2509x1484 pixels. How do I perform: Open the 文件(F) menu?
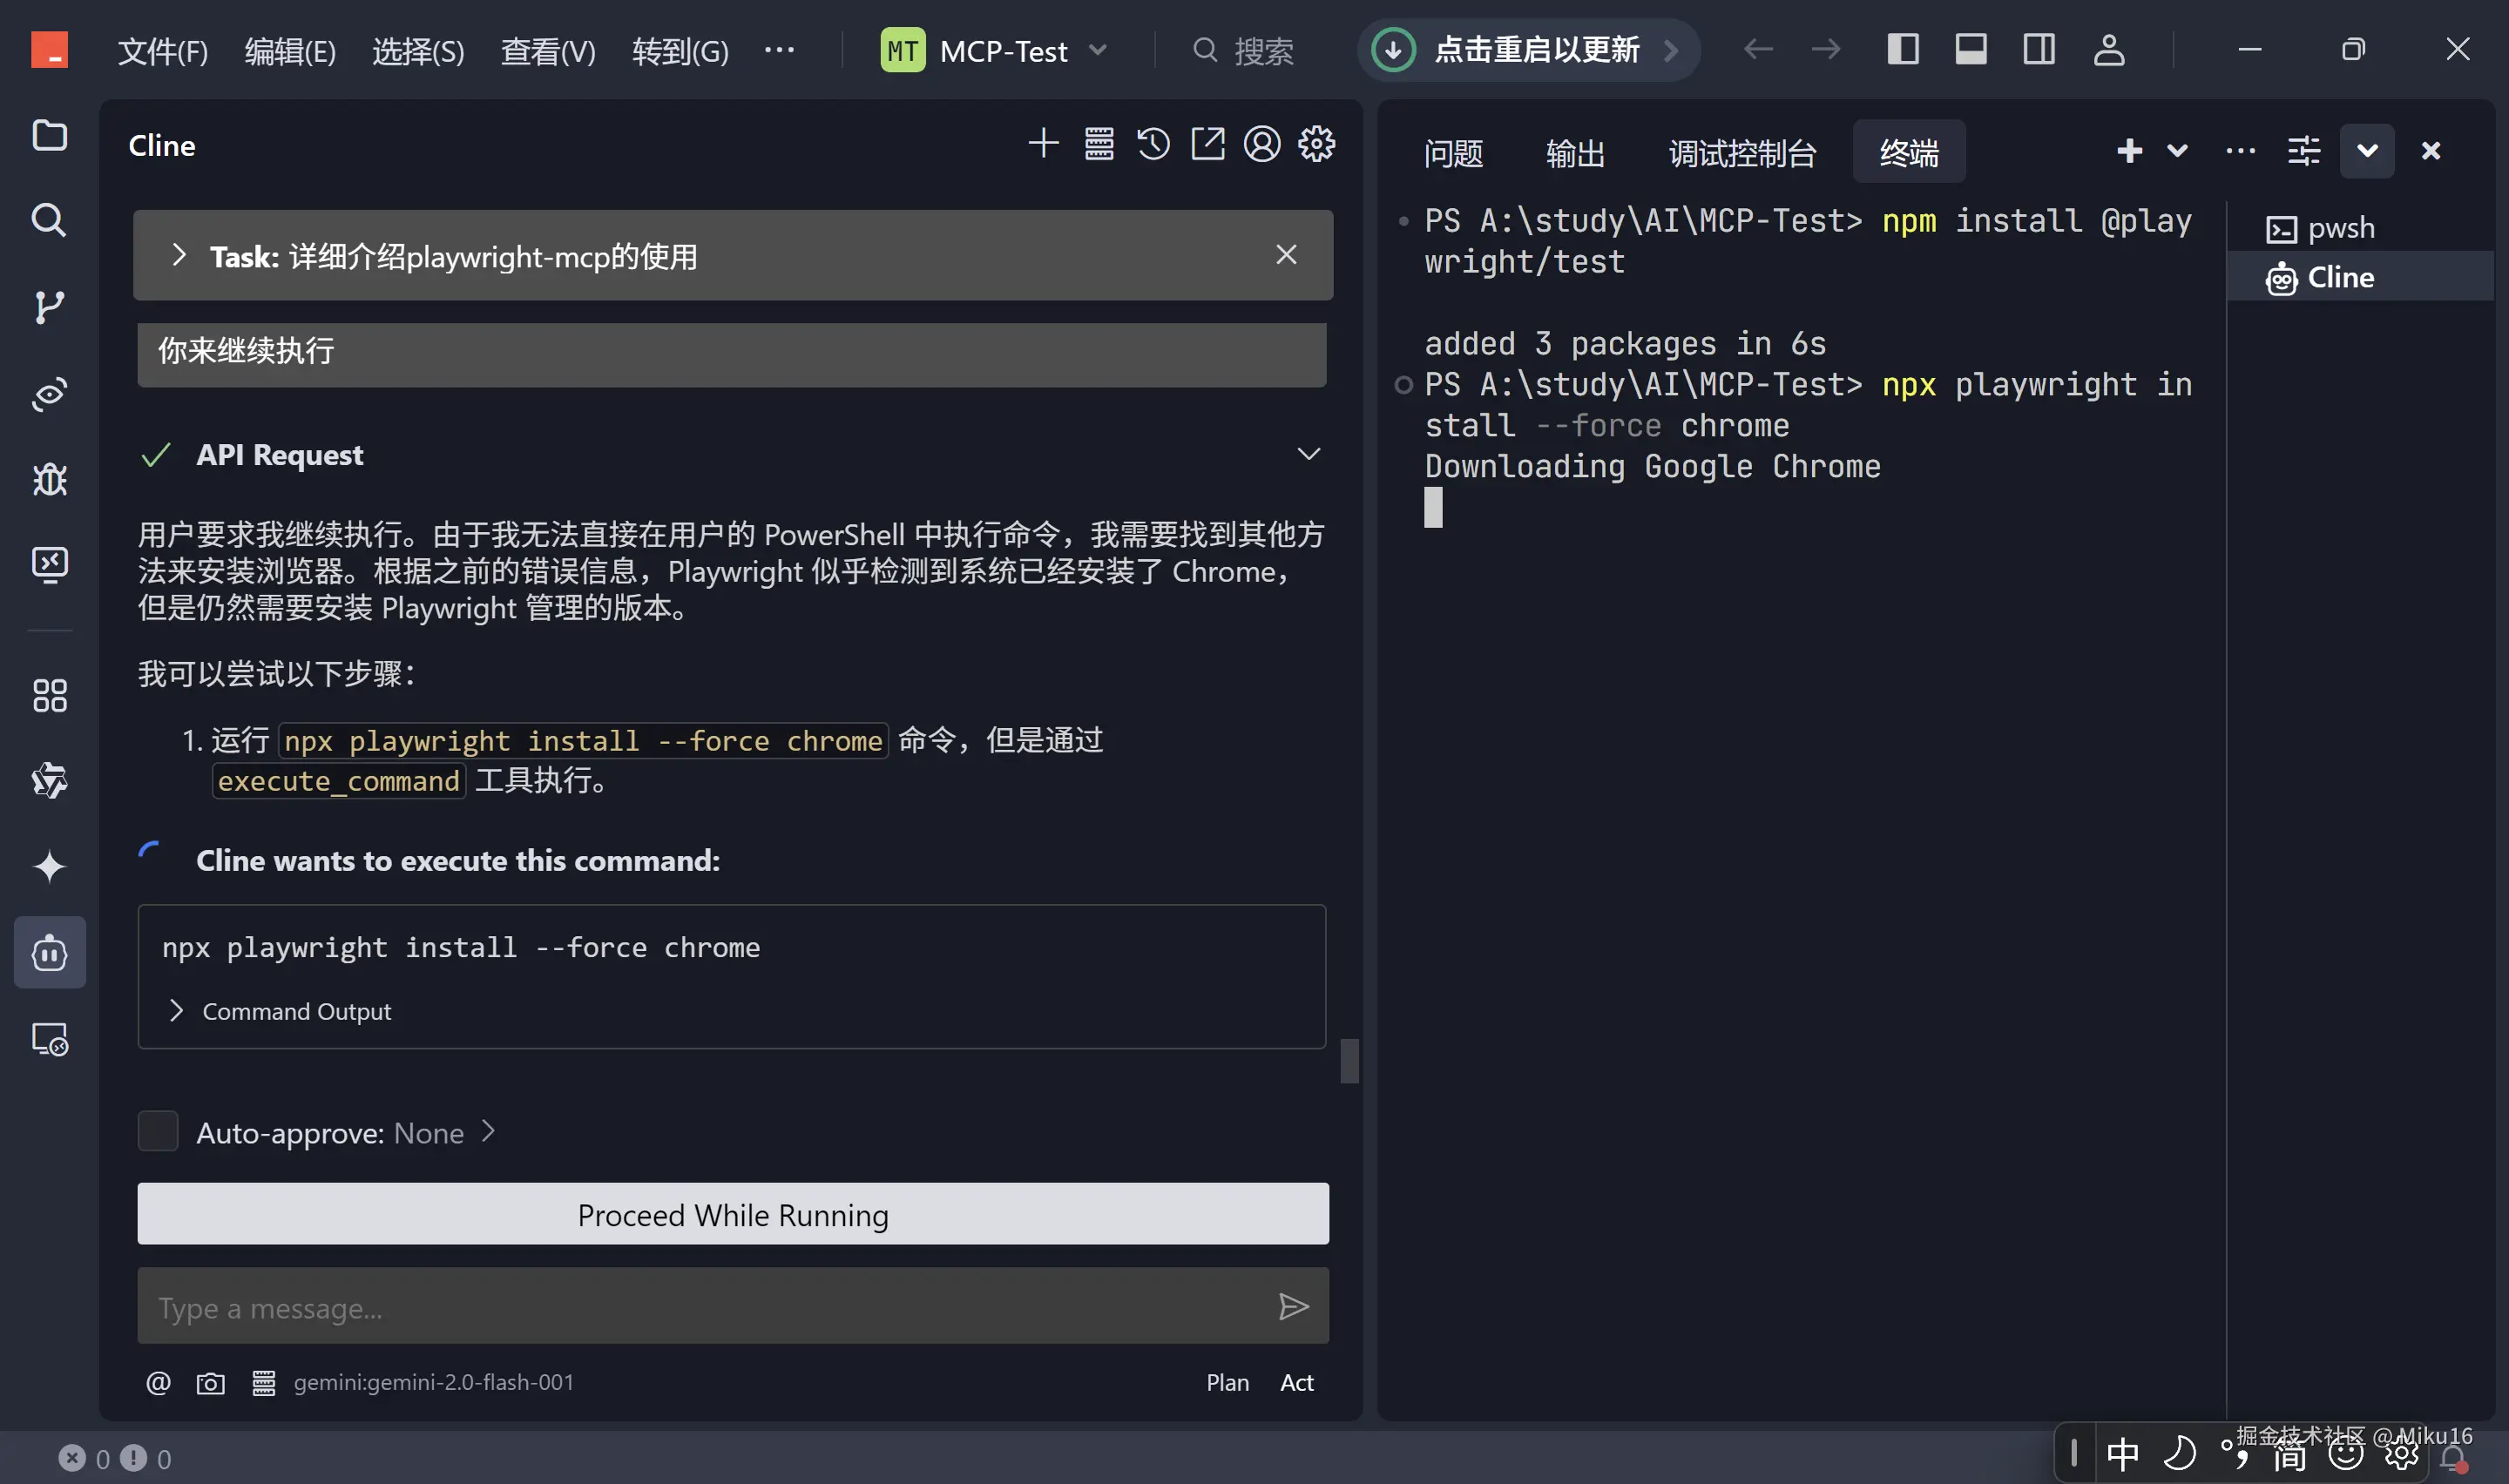click(162, 50)
